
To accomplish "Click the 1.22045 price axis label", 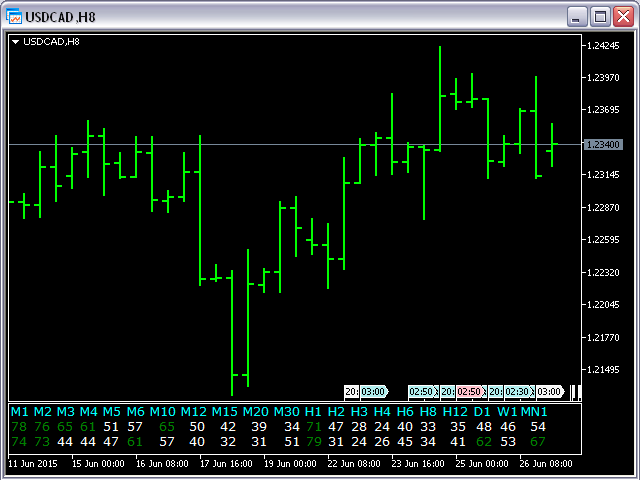I will point(603,304).
